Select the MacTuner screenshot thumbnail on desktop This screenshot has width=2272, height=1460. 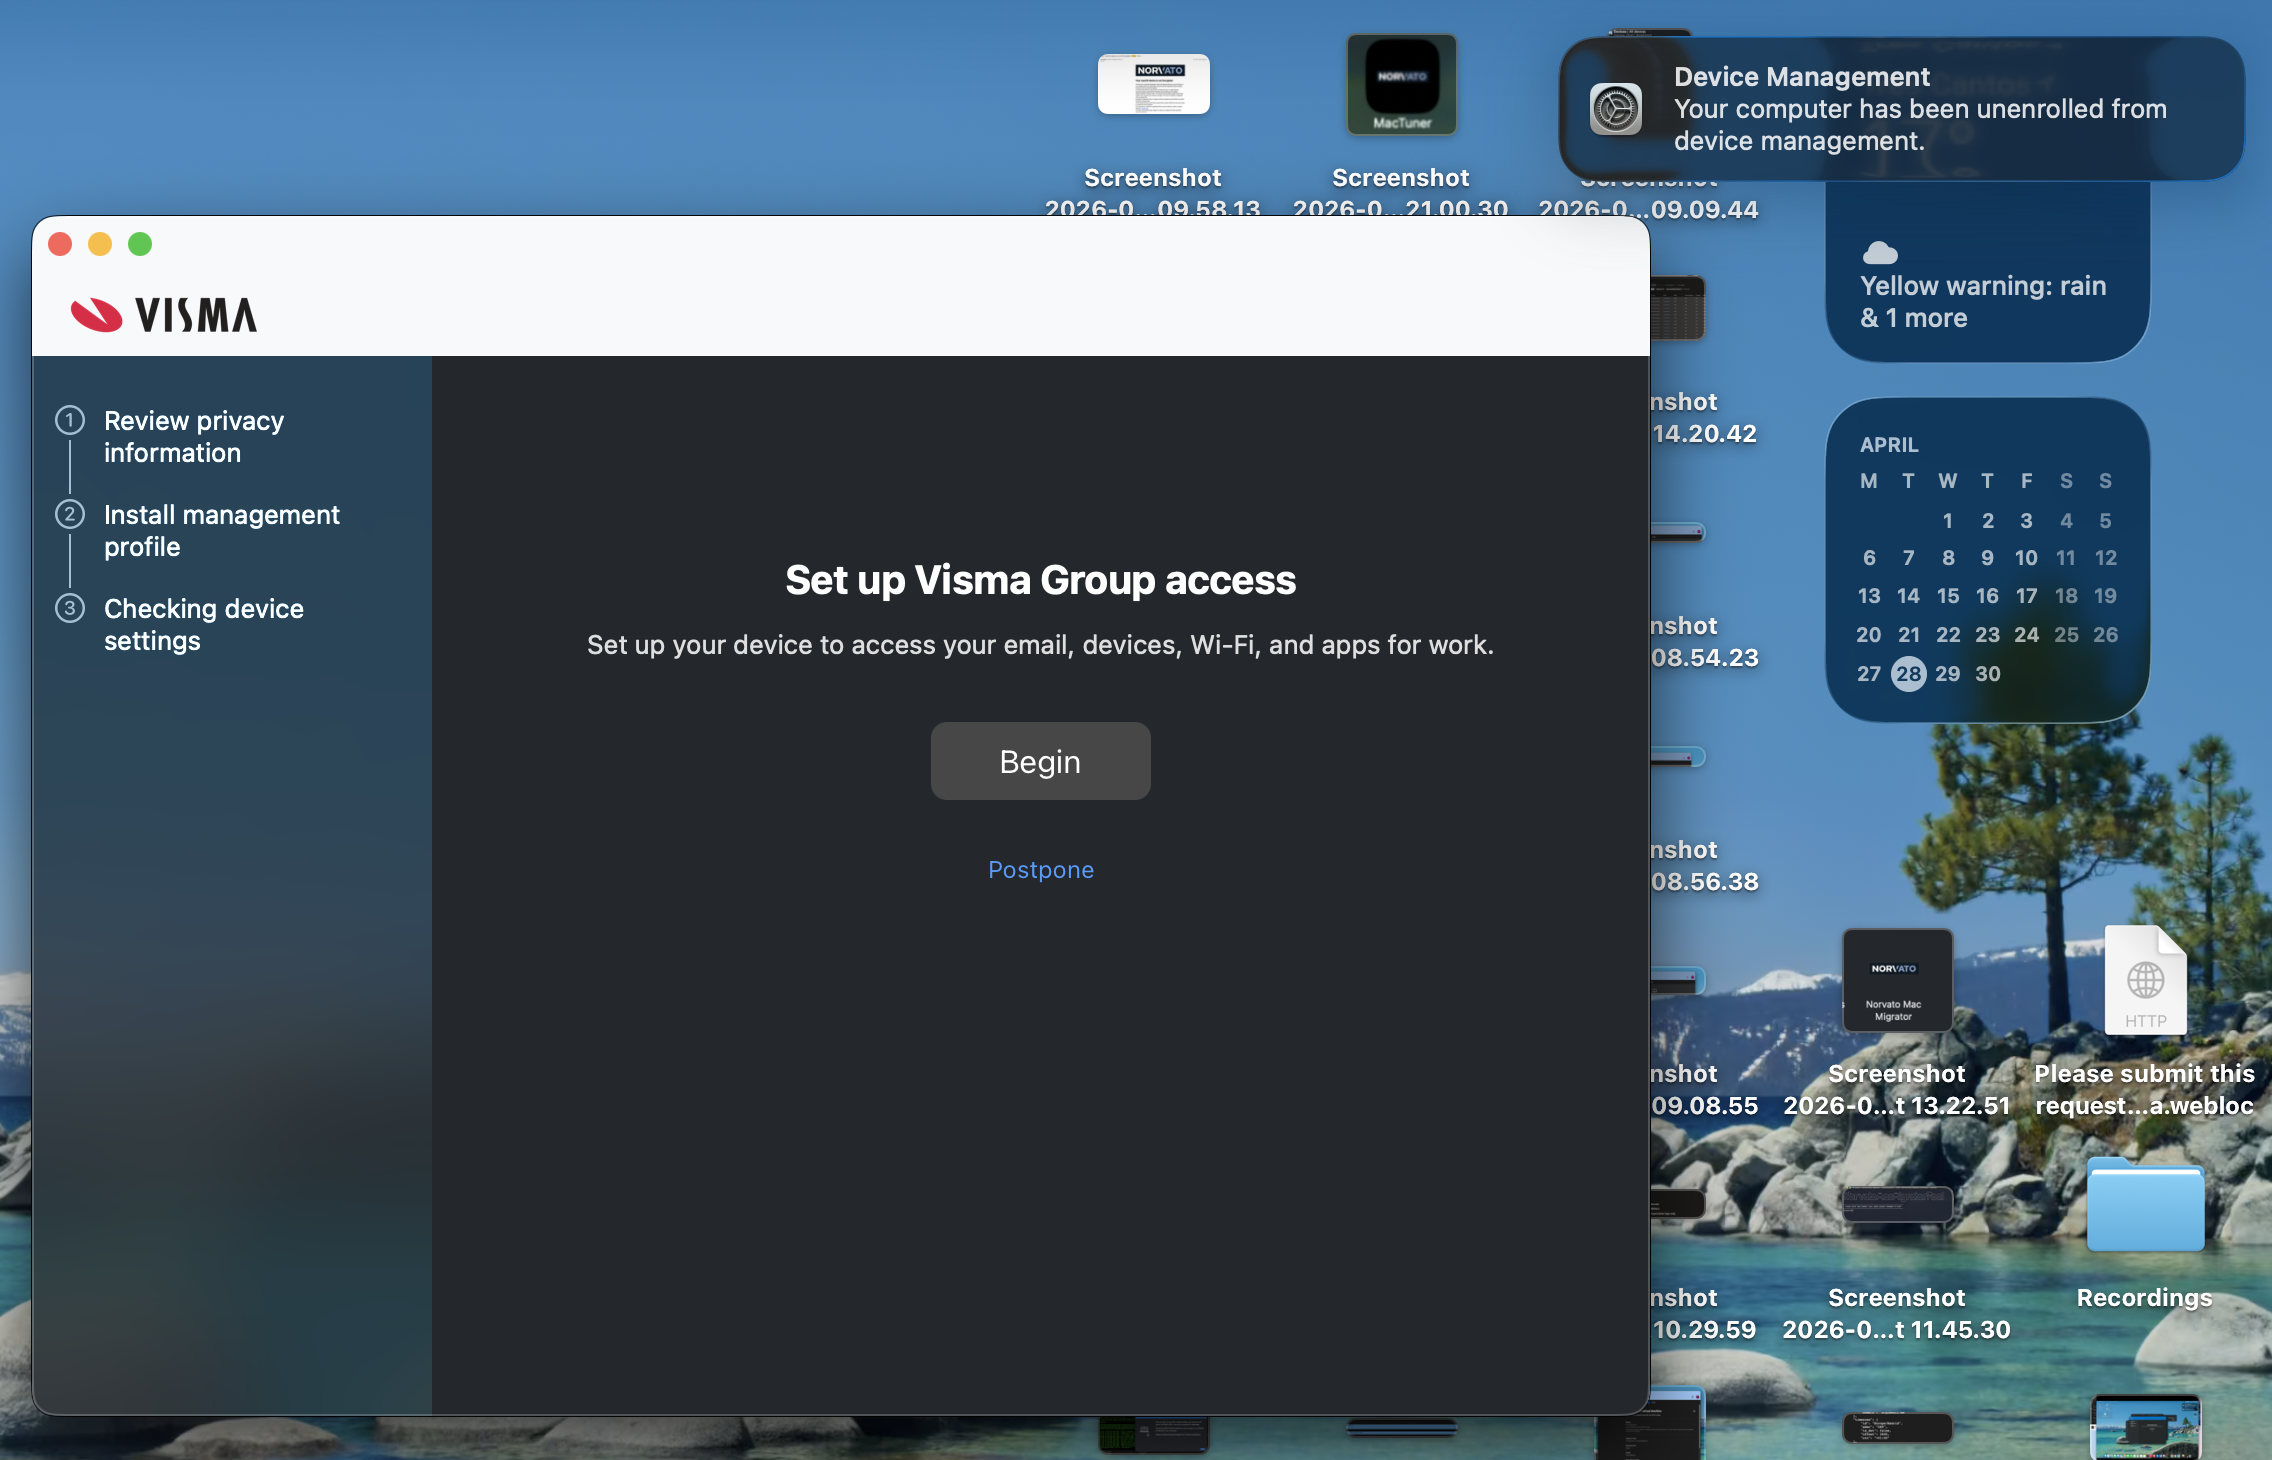tap(1401, 85)
